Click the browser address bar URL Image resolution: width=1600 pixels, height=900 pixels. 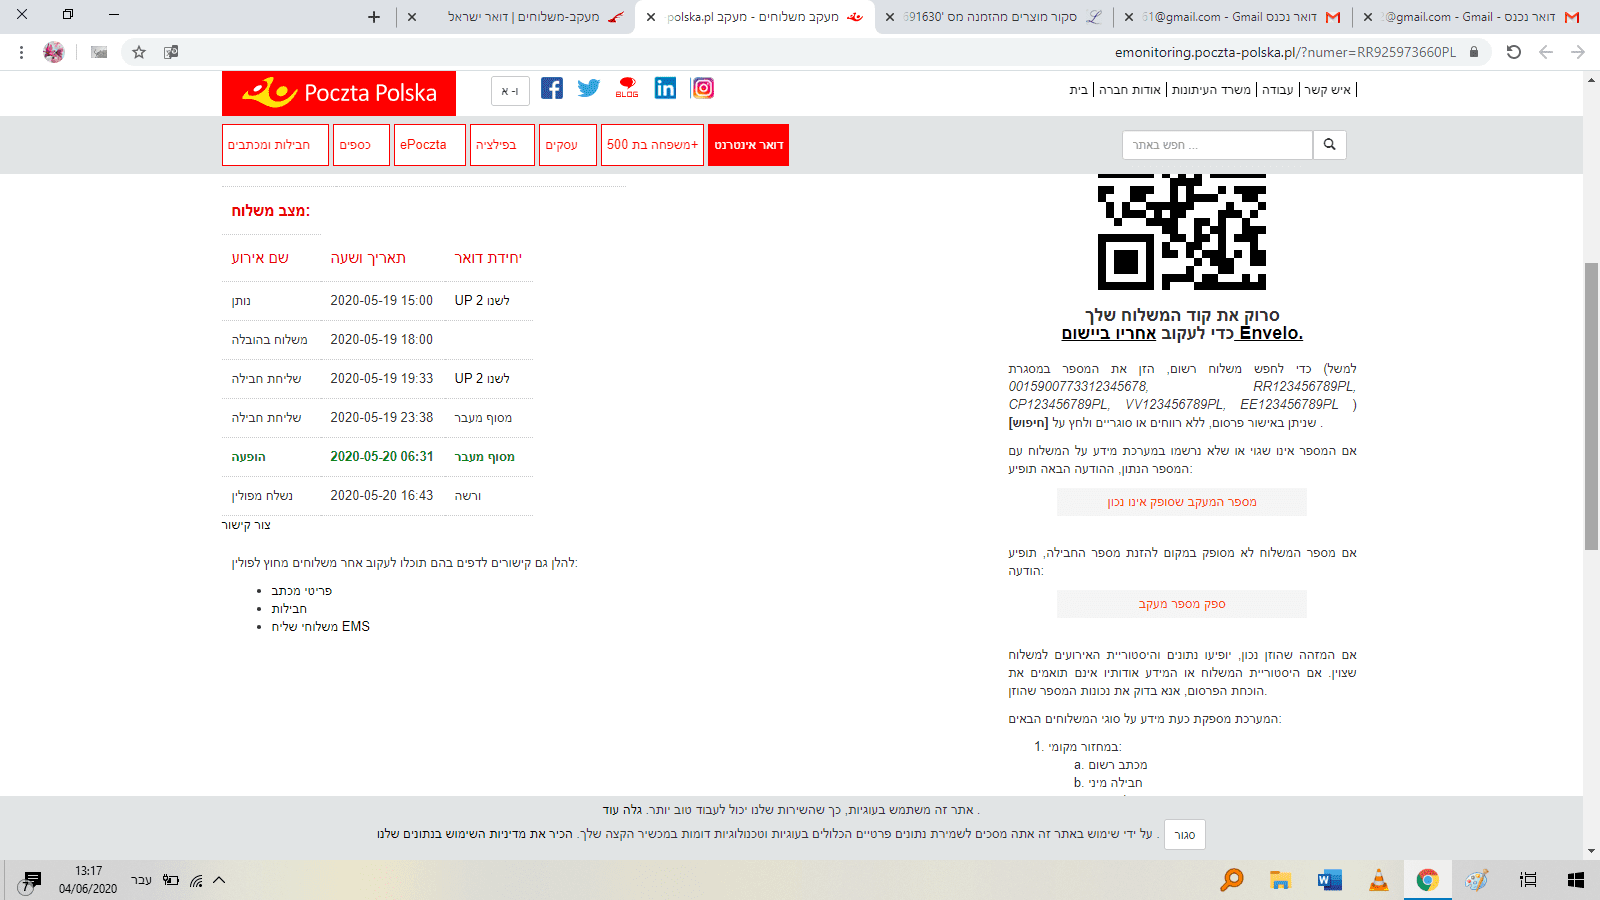[1285, 52]
